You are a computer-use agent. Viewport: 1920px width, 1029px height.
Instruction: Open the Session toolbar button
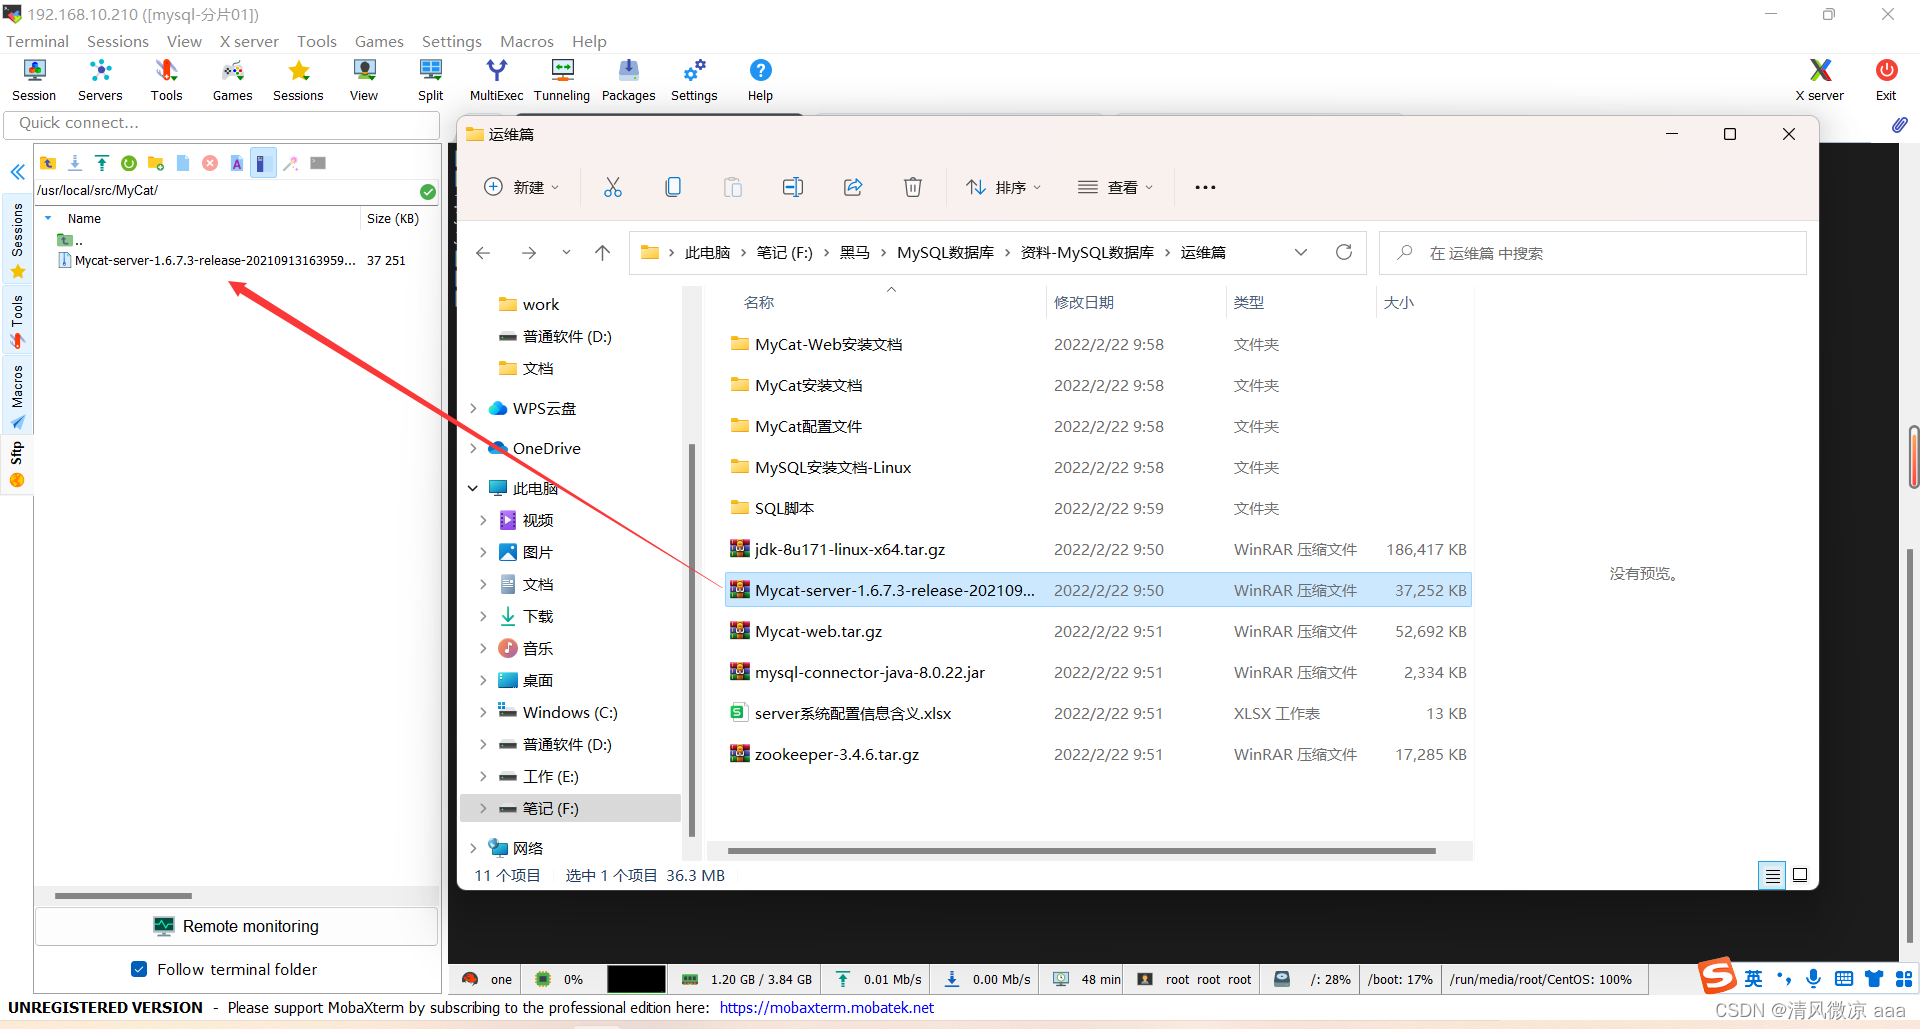[x=34, y=80]
